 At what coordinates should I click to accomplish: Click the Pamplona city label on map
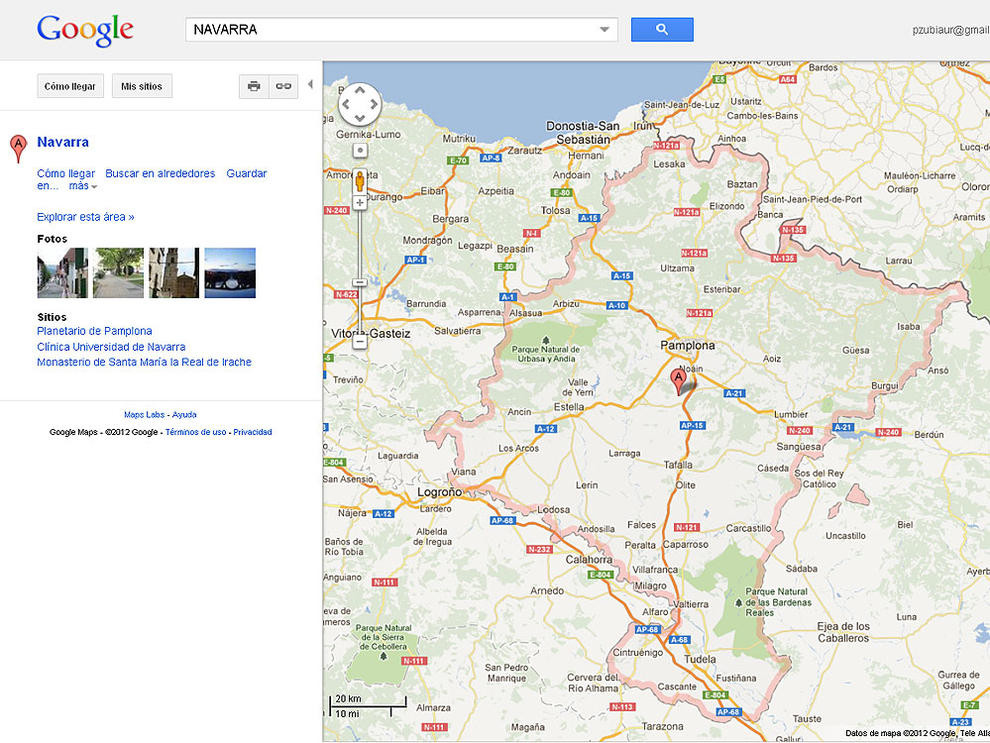[688, 345]
